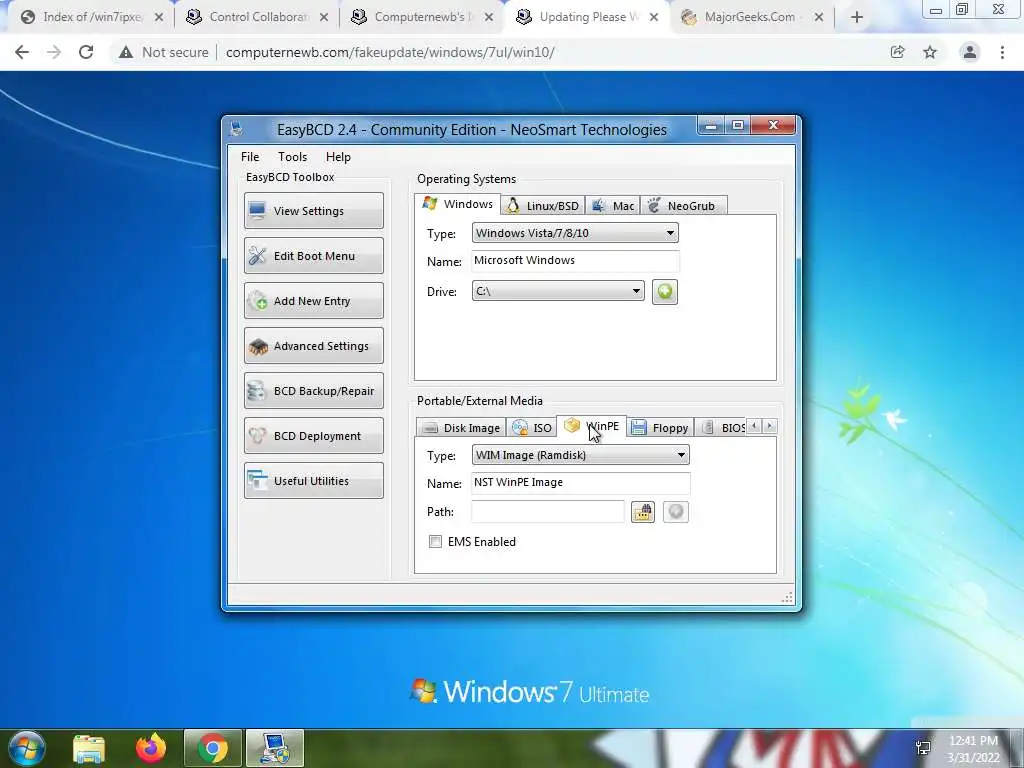Open the Edit Boot Menu section
Image resolution: width=1024 pixels, height=768 pixels.
[x=313, y=255]
